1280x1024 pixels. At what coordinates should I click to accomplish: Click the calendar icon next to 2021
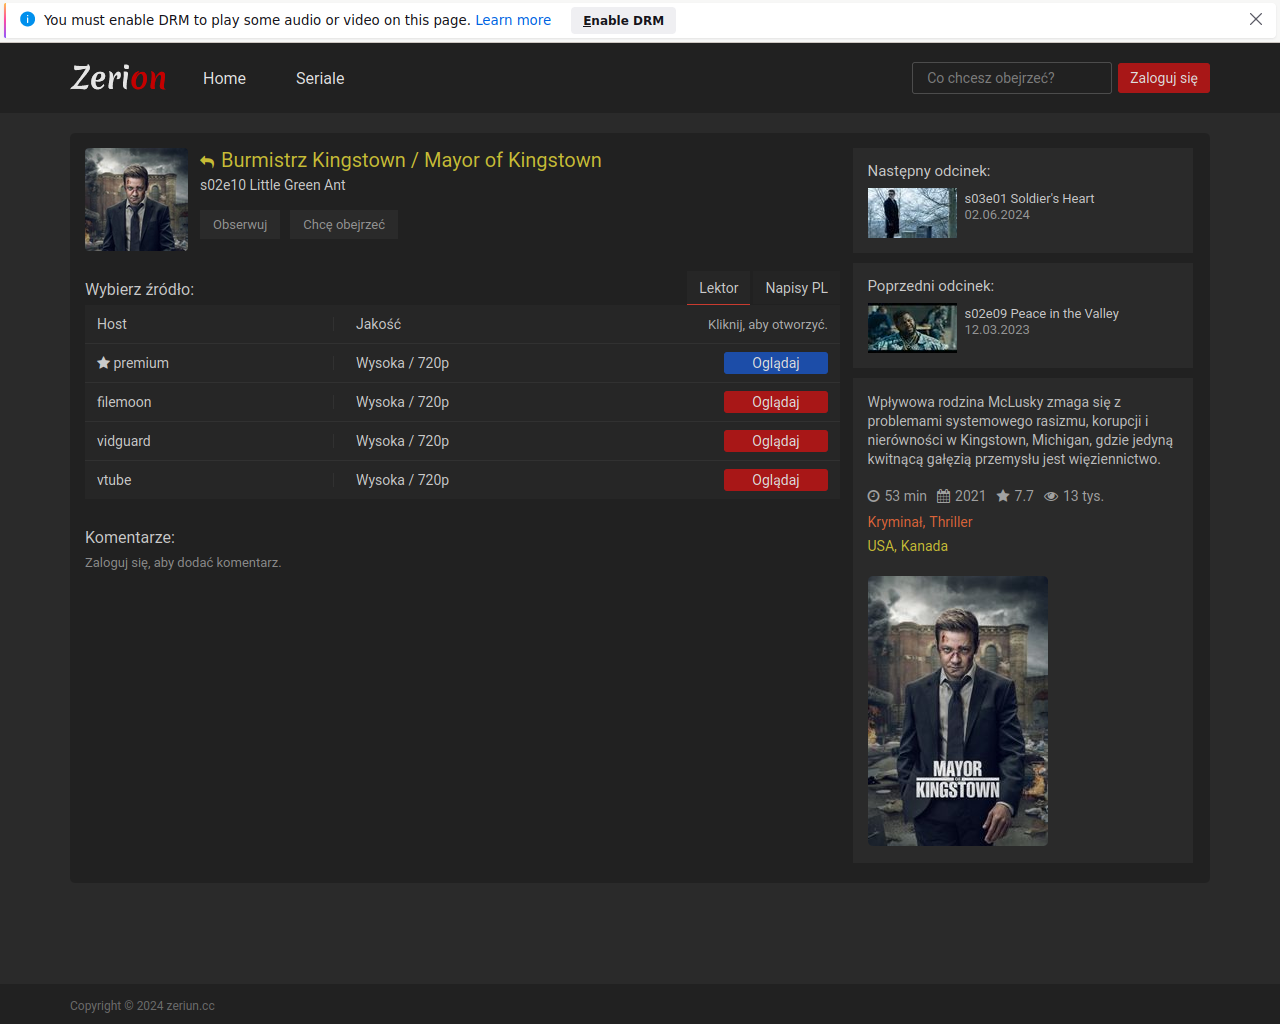coord(943,496)
